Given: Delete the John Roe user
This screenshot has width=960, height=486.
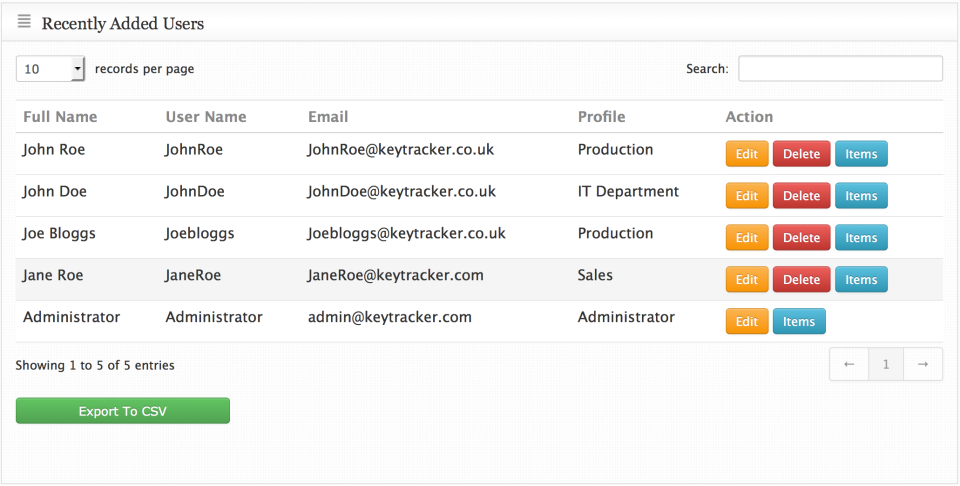Looking at the screenshot, I should (801, 154).
